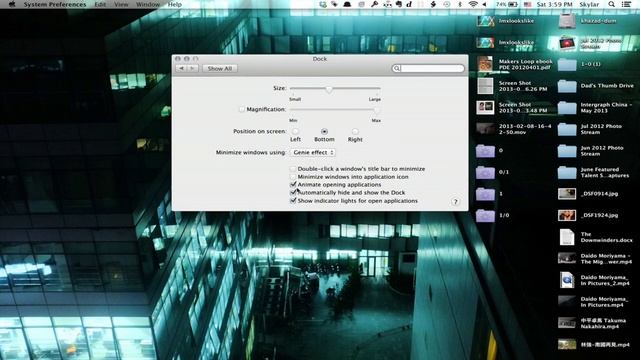Select the Takuma Nakahira.mp4 file

pos(567,324)
